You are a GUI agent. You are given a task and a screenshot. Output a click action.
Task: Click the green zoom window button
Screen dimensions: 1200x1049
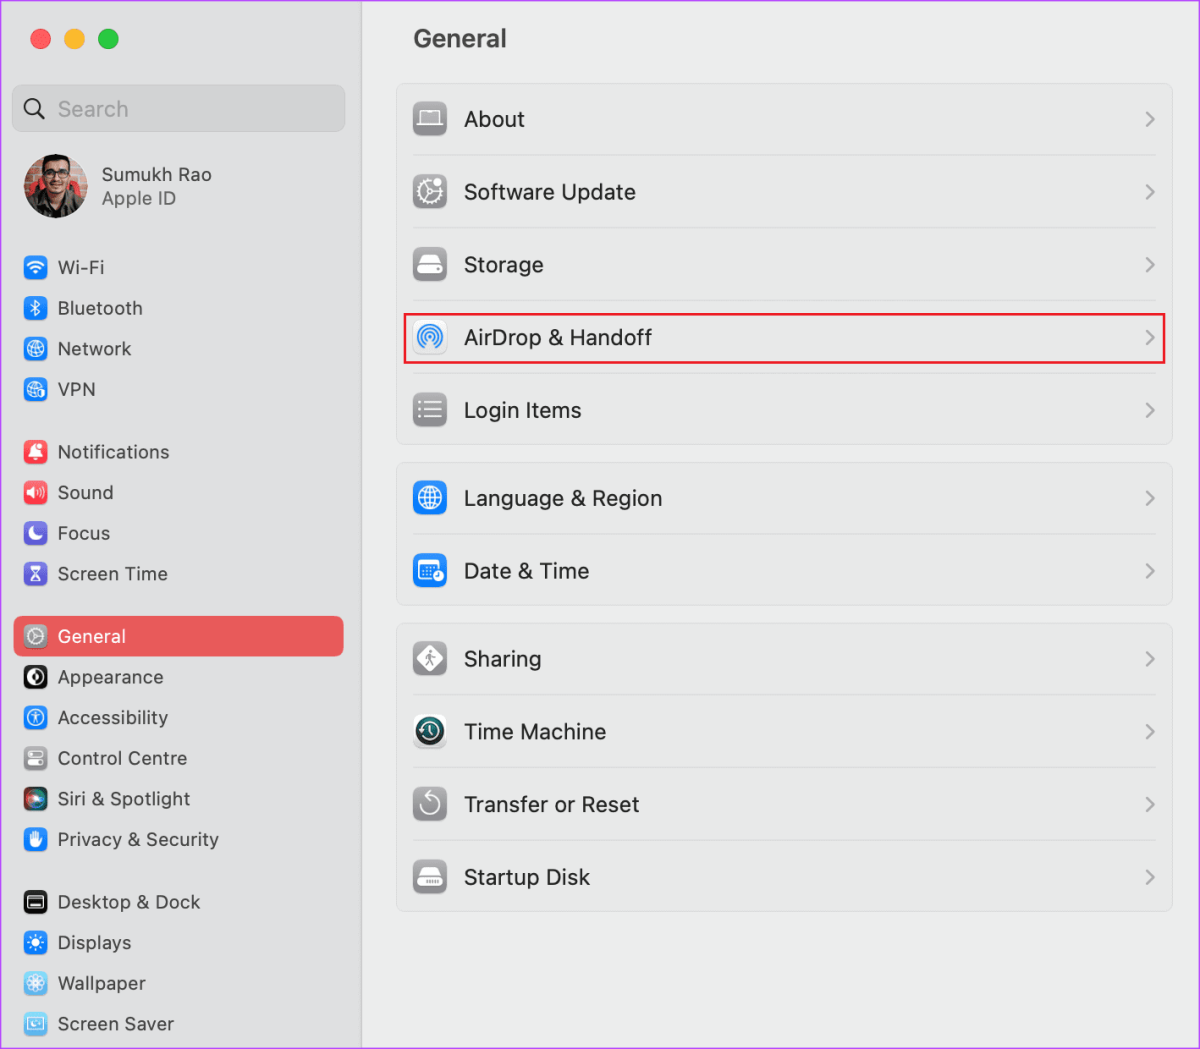[108, 39]
